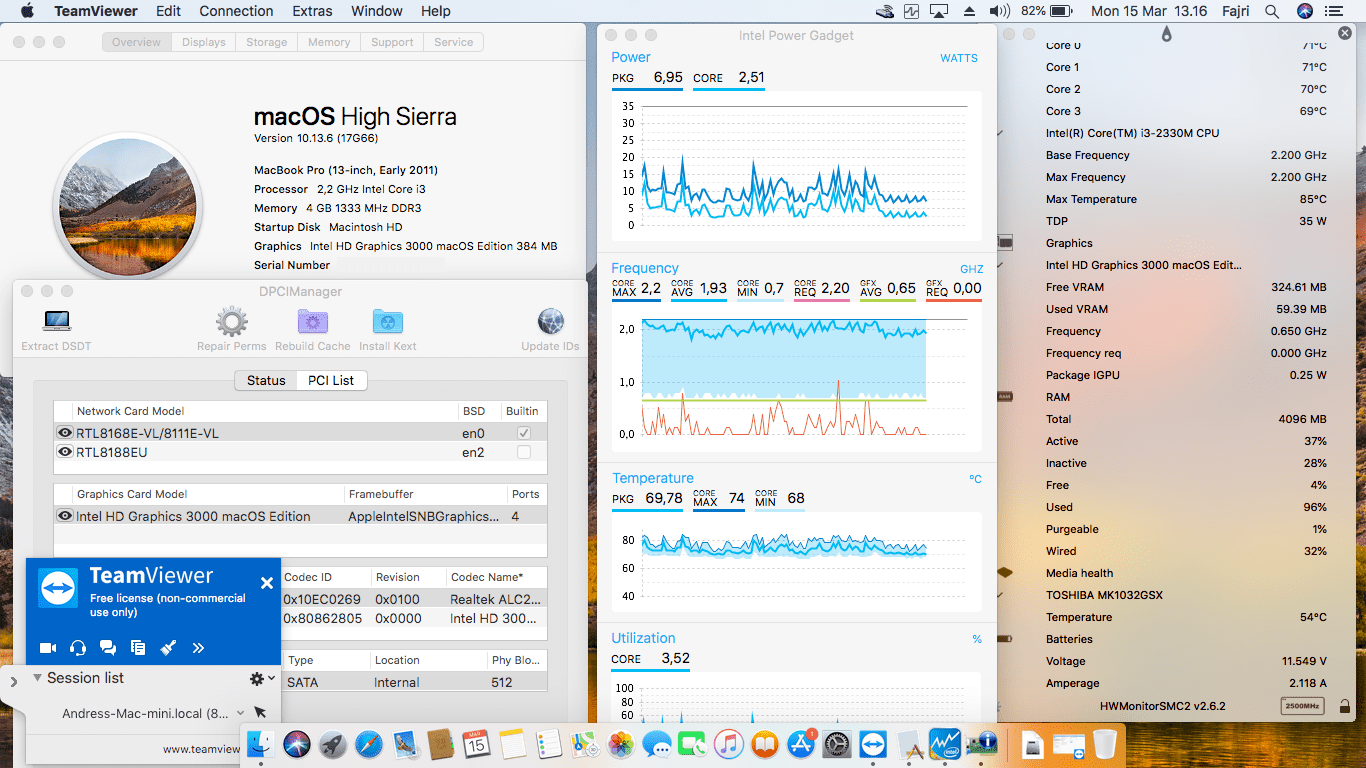Click the TOSHIBA MK1032GSX entry in HWMonitor

pos(1104,595)
